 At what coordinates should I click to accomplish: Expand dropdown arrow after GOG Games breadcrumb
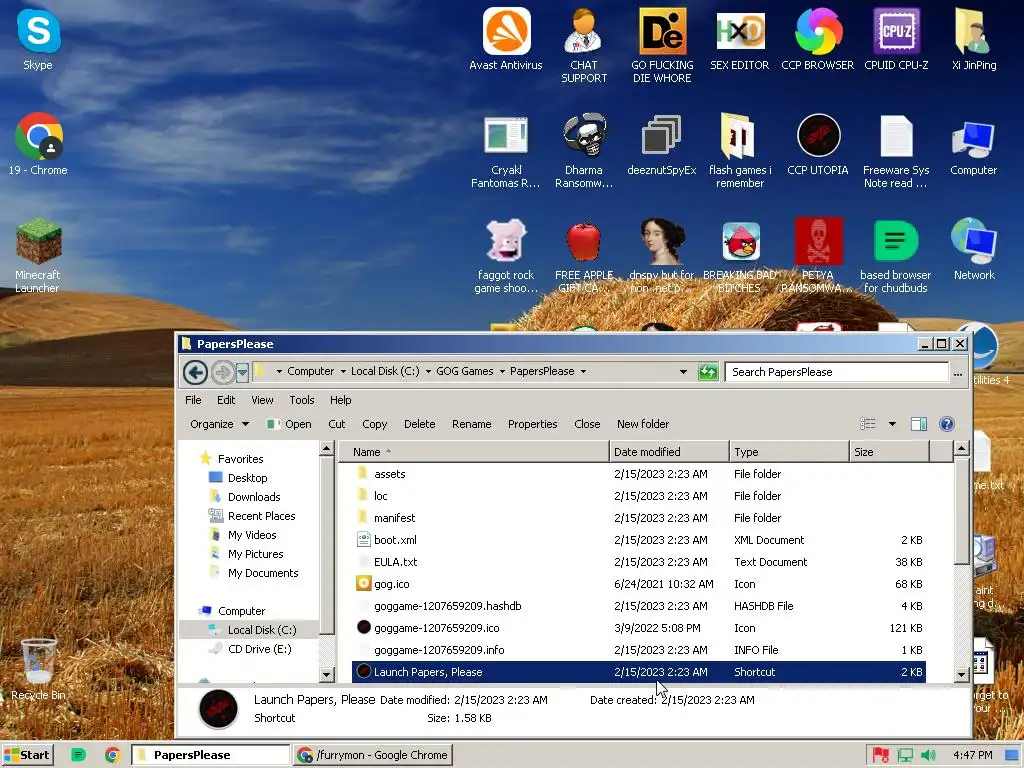[x=502, y=372]
